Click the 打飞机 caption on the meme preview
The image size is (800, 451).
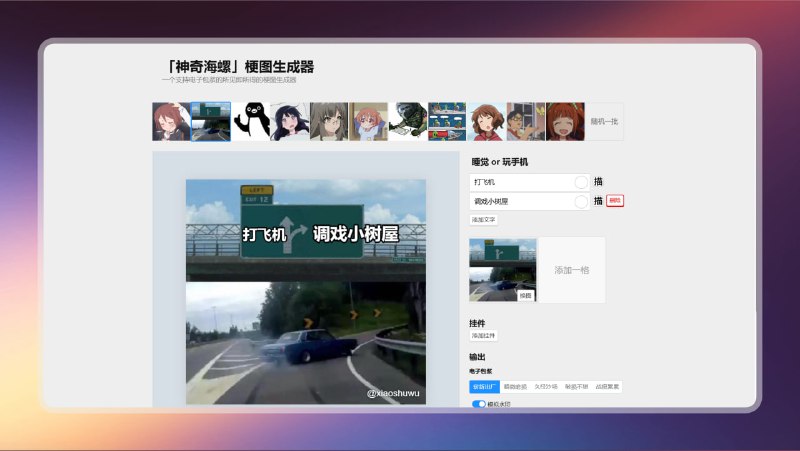point(264,235)
